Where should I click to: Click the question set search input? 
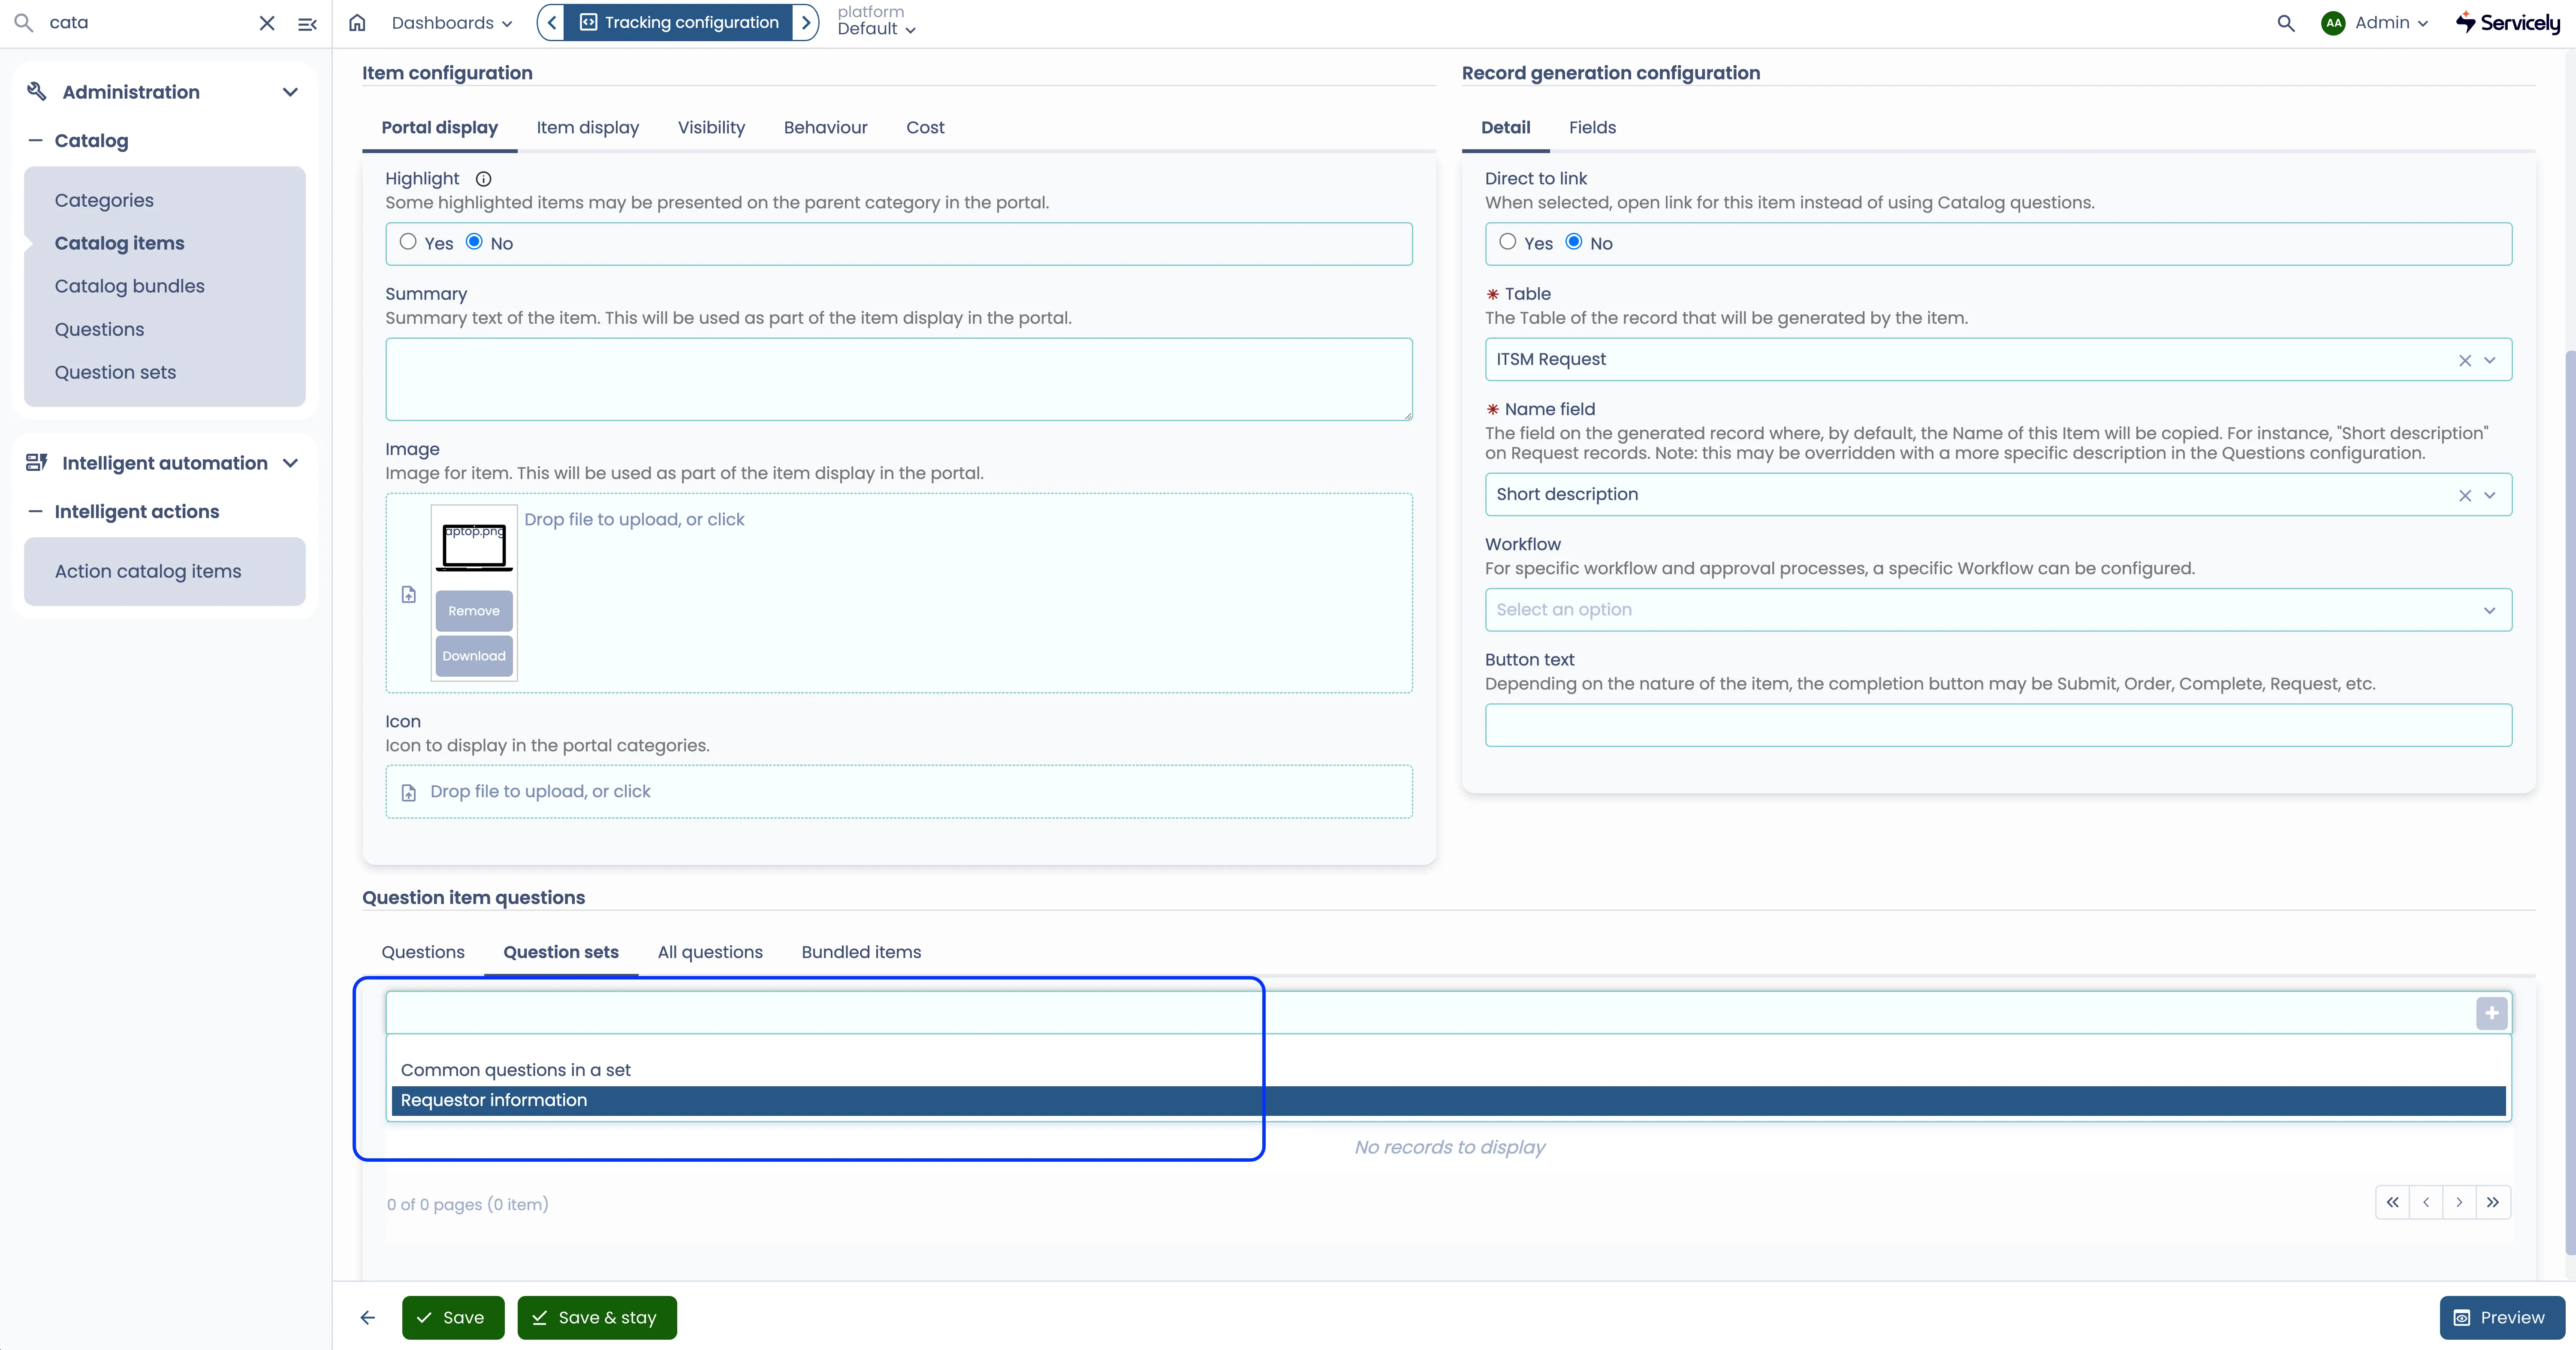click(x=1430, y=1013)
